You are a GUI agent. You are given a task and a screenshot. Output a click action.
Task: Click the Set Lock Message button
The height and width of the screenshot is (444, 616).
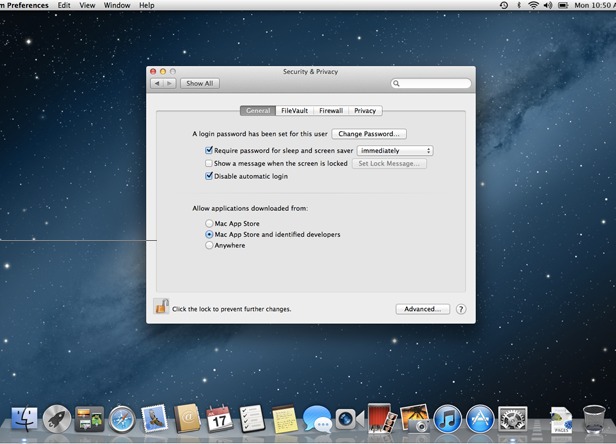389,163
